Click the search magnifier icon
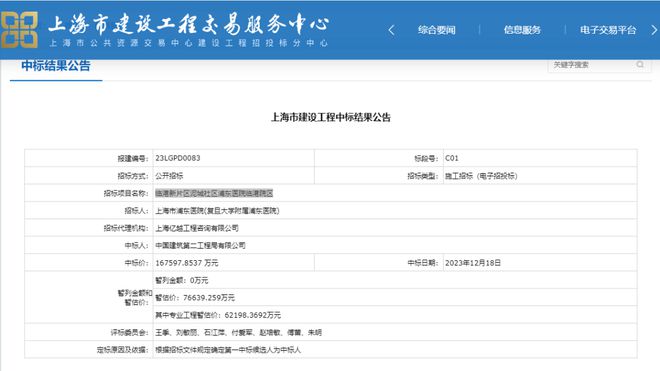660x371 pixels. (640, 64)
